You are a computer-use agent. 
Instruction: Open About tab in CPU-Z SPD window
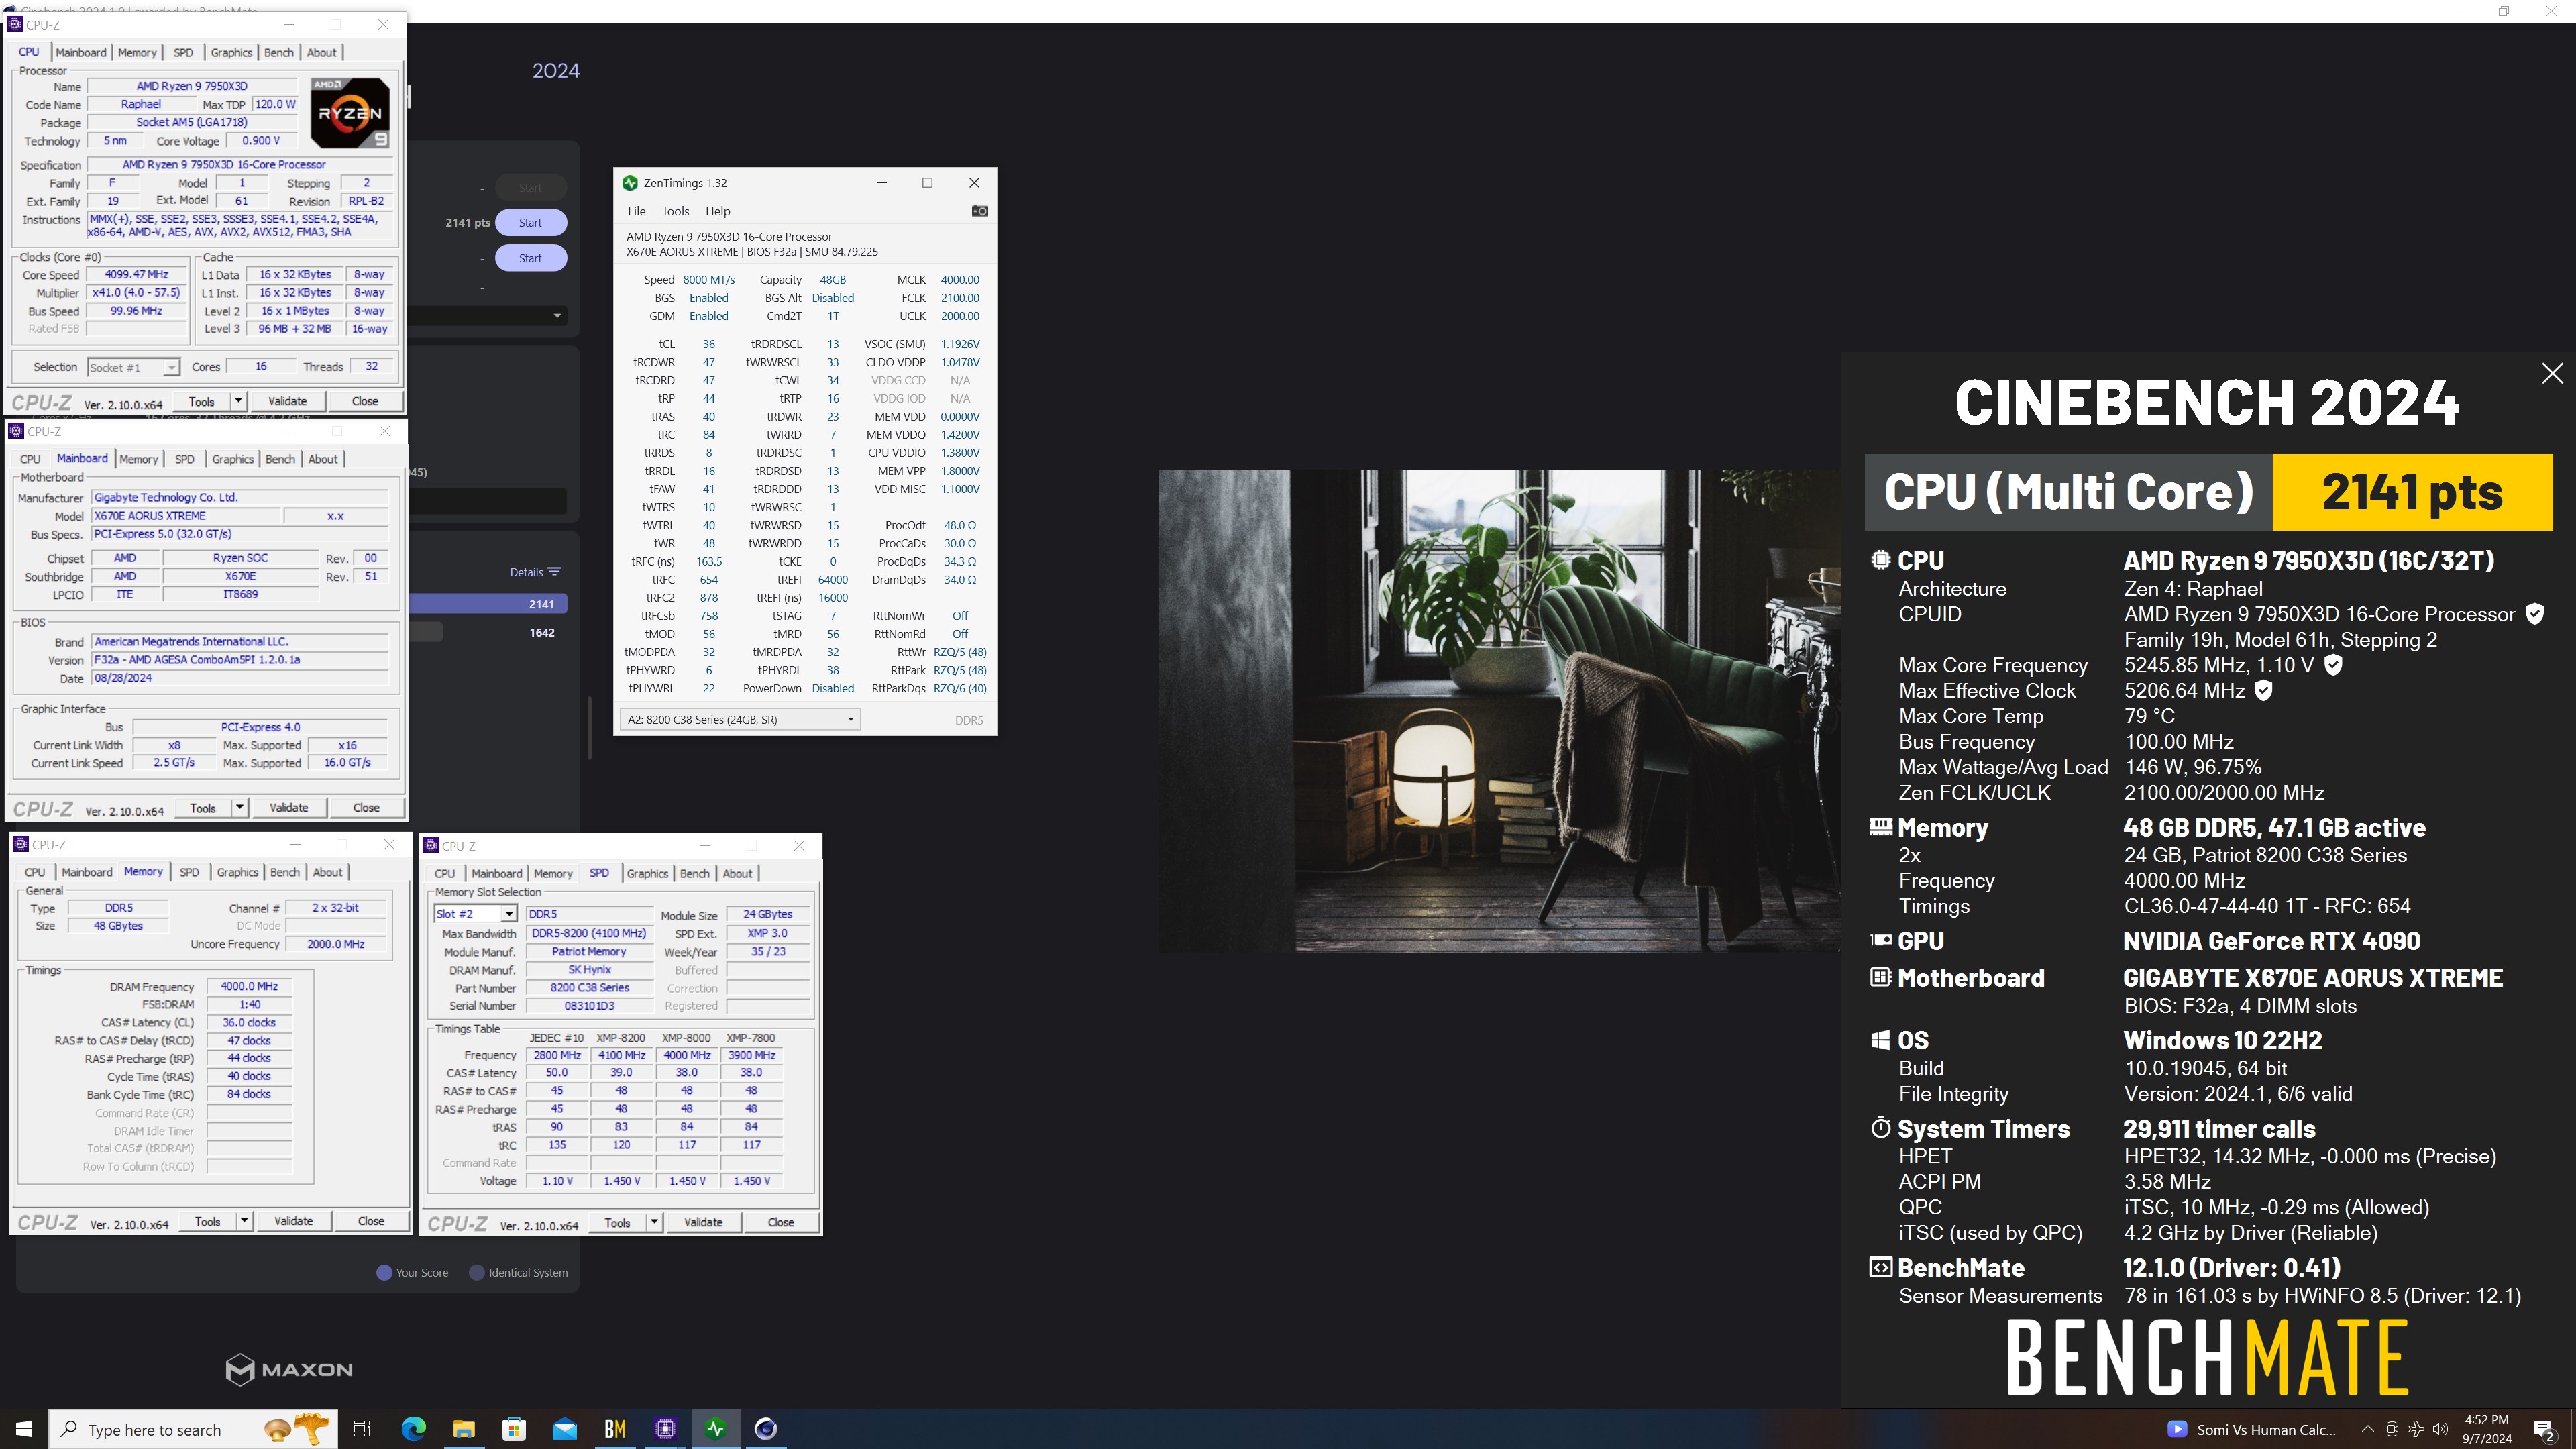(x=738, y=873)
